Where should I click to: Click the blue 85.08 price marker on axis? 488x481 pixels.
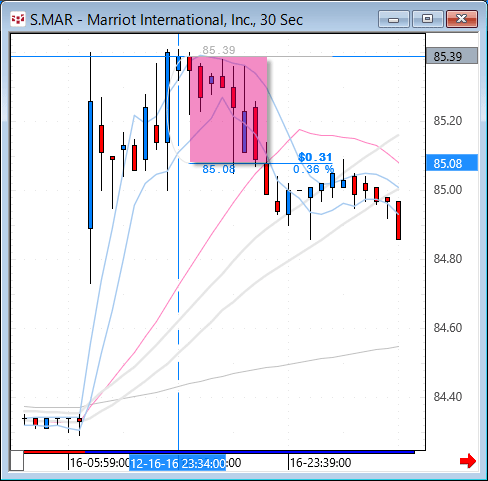(x=452, y=163)
